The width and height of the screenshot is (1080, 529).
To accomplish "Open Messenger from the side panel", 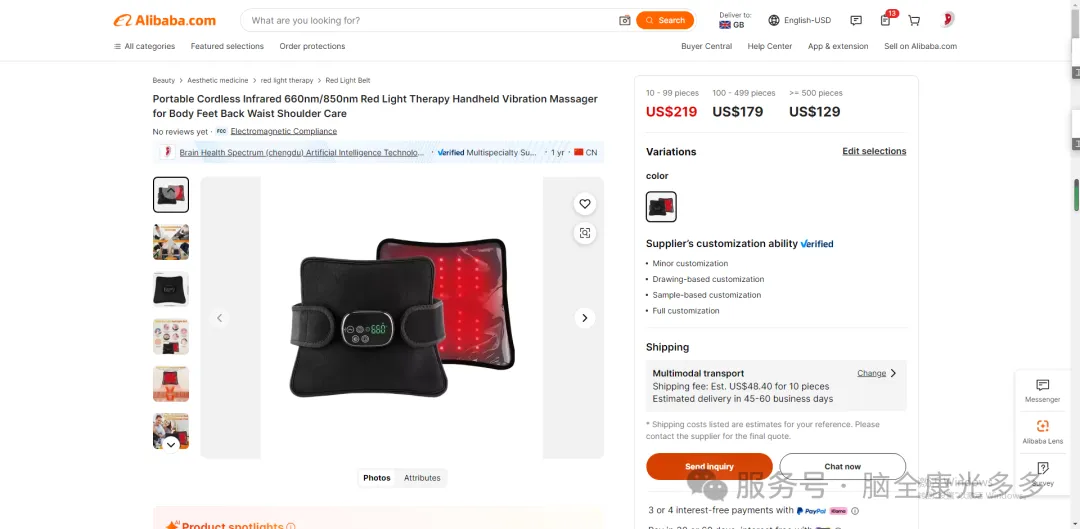I will click(x=1042, y=390).
